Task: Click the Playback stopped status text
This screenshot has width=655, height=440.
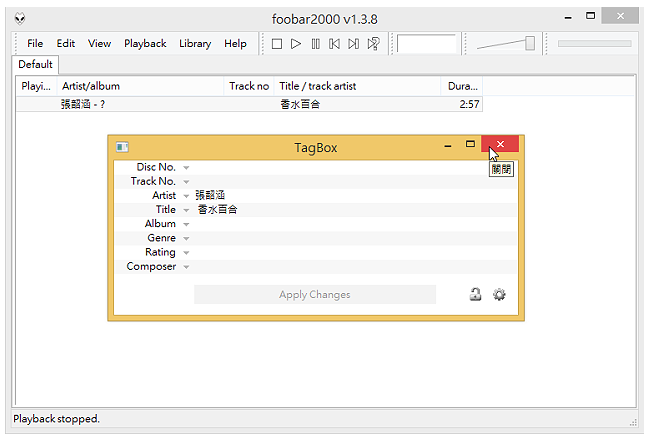Action: click(x=56, y=419)
